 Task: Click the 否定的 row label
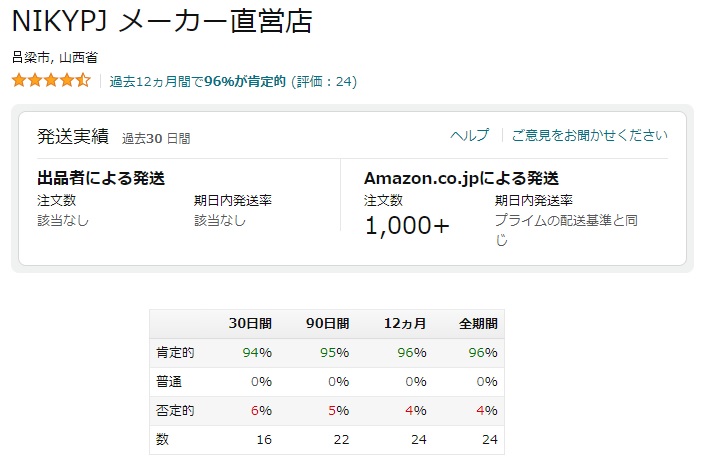click(175, 410)
